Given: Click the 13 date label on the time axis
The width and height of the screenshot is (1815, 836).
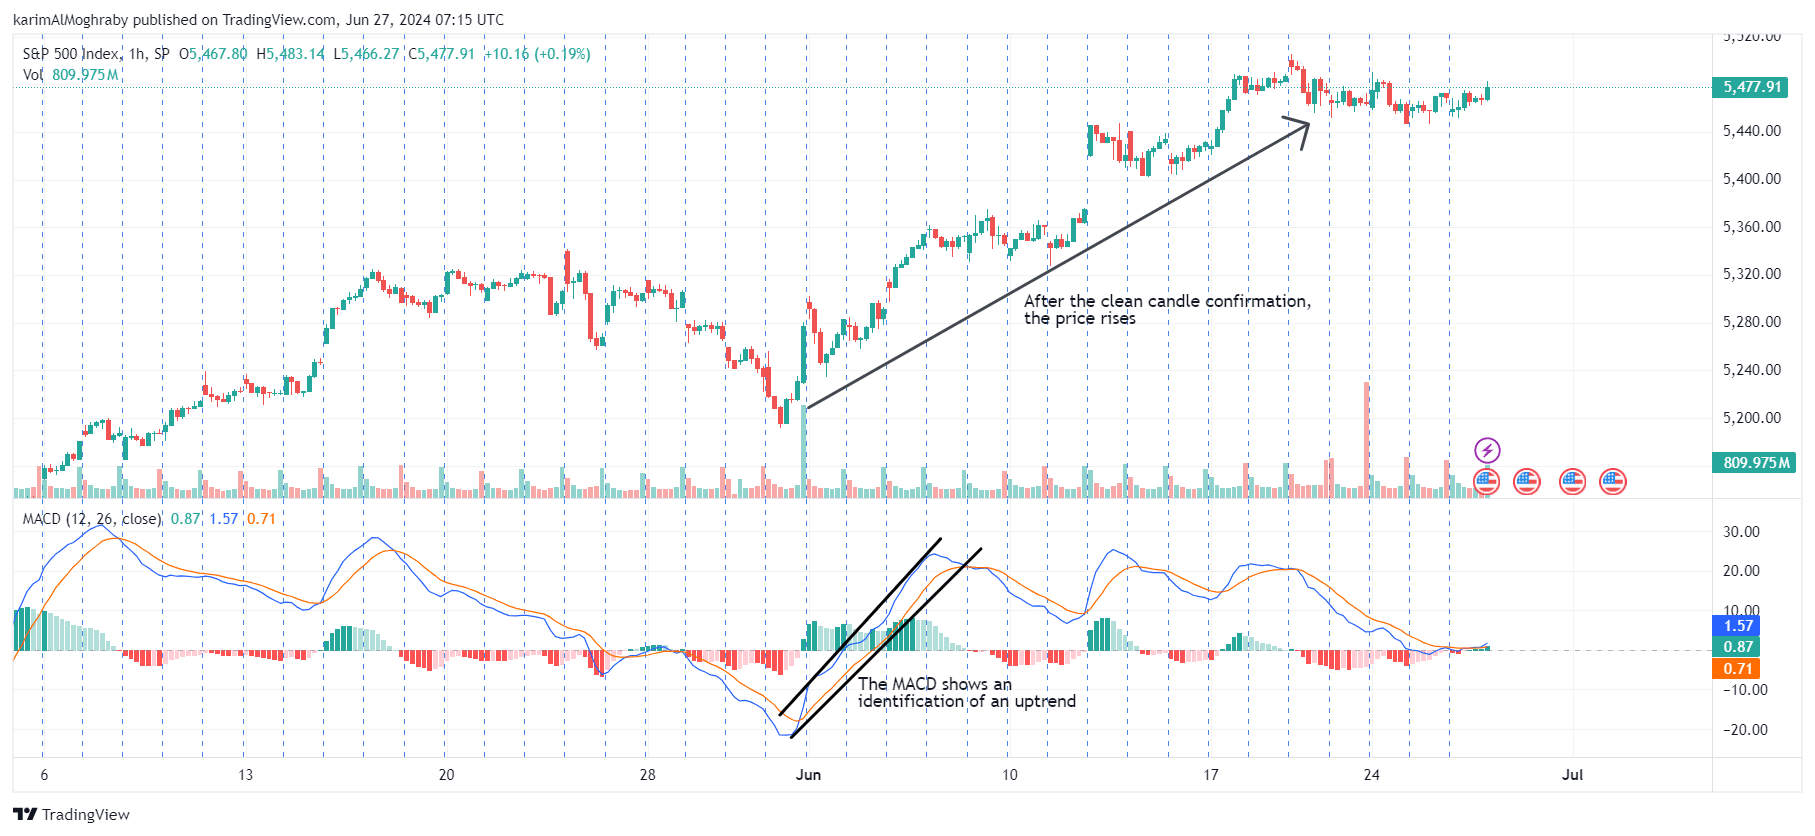Looking at the screenshot, I should (x=246, y=775).
